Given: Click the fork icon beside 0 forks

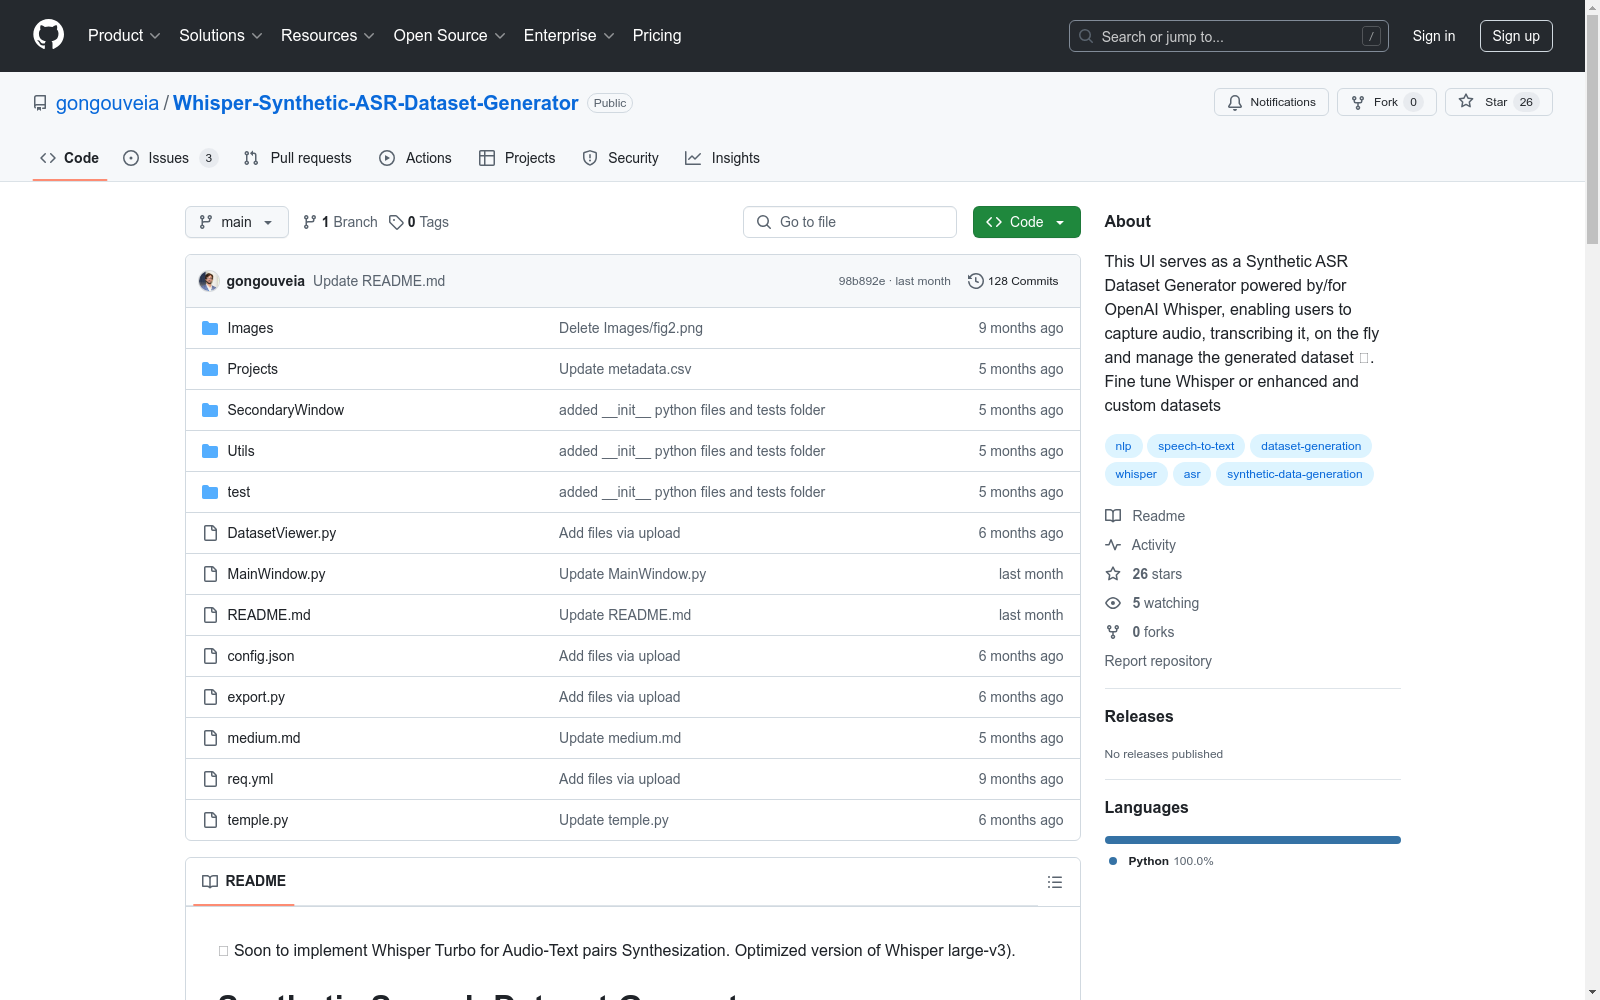Looking at the screenshot, I should [1113, 632].
